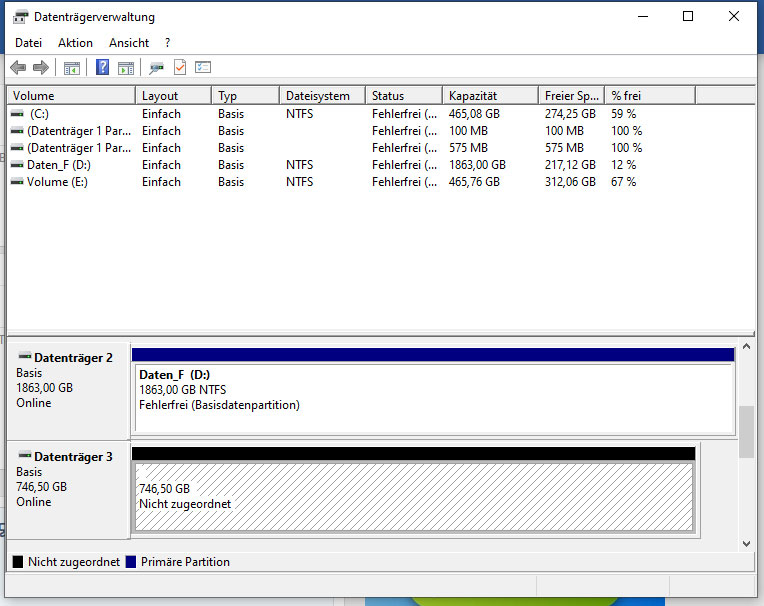The height and width of the screenshot is (606, 764).
Task: Click the Back arrow toolbar icon
Action: click(18, 67)
